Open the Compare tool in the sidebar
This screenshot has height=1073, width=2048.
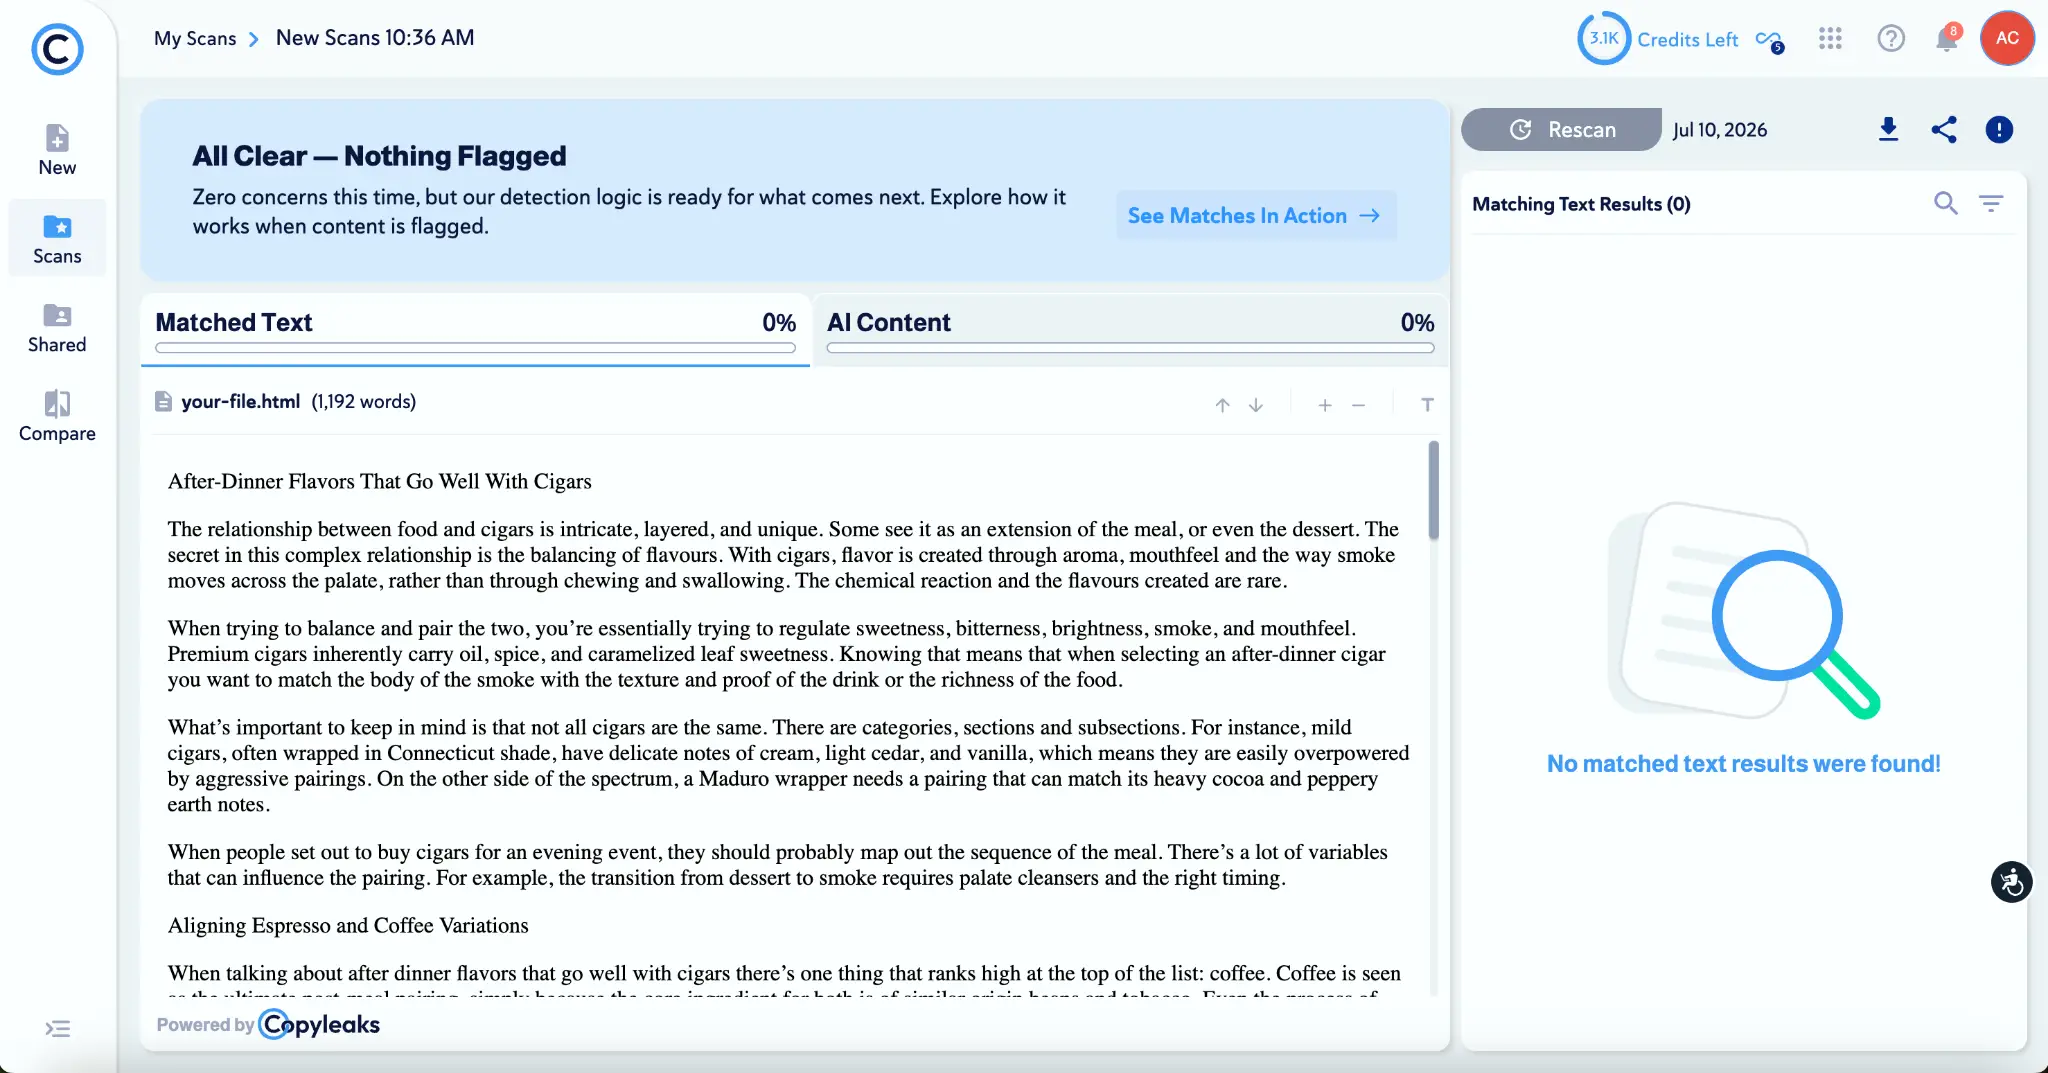tap(57, 416)
